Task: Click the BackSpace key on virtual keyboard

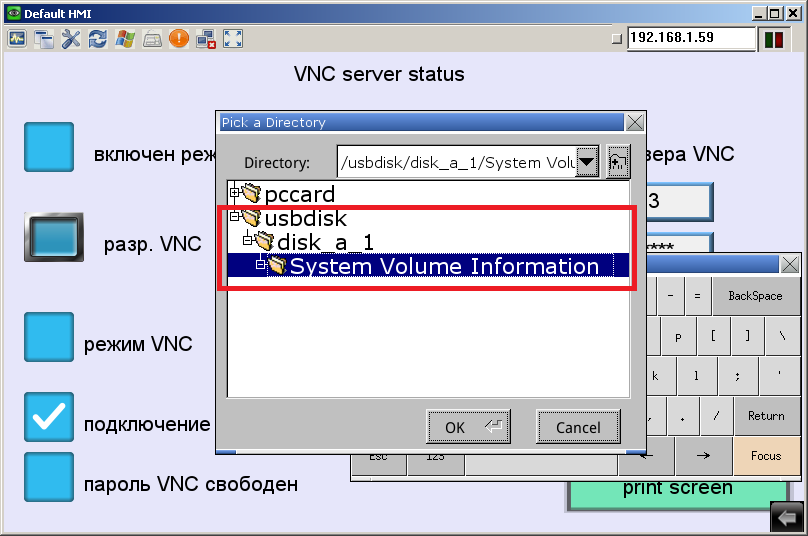Action: (755, 296)
